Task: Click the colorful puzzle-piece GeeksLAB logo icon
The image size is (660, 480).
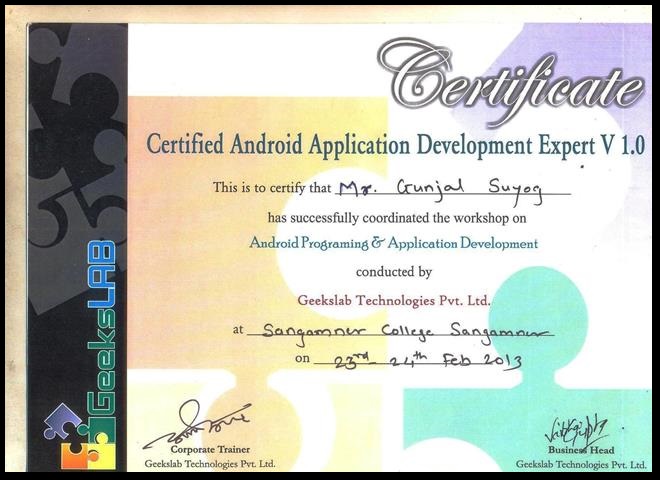Action: 79,436
